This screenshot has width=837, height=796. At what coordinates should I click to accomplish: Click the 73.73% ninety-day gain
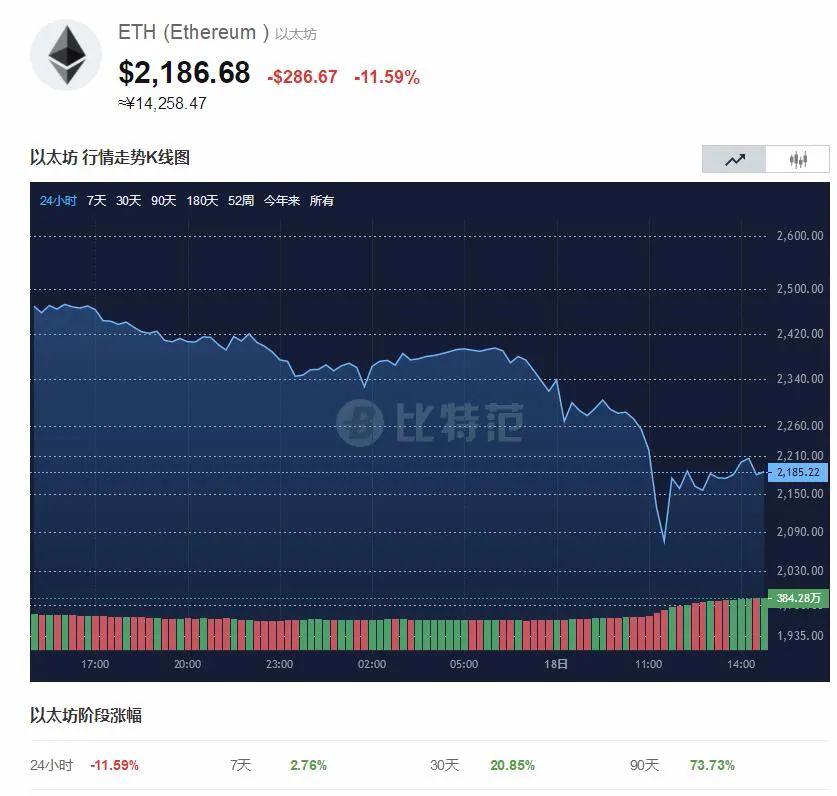[x=709, y=763]
